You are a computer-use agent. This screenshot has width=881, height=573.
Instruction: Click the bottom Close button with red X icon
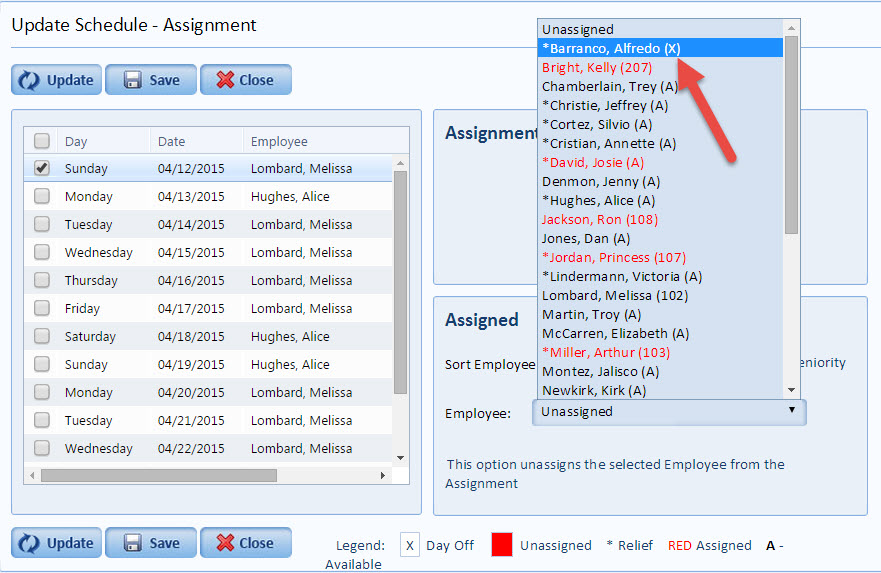[245, 543]
